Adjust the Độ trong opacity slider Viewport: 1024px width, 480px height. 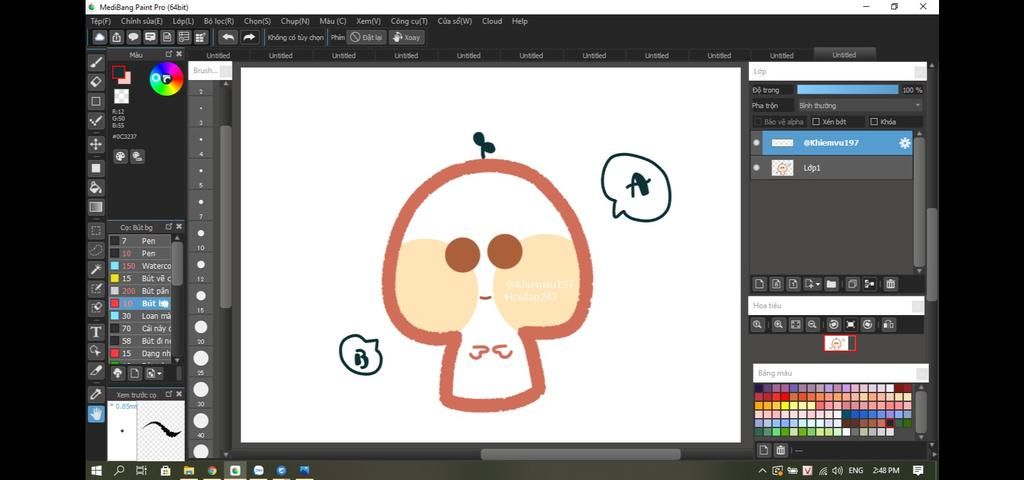click(x=848, y=89)
